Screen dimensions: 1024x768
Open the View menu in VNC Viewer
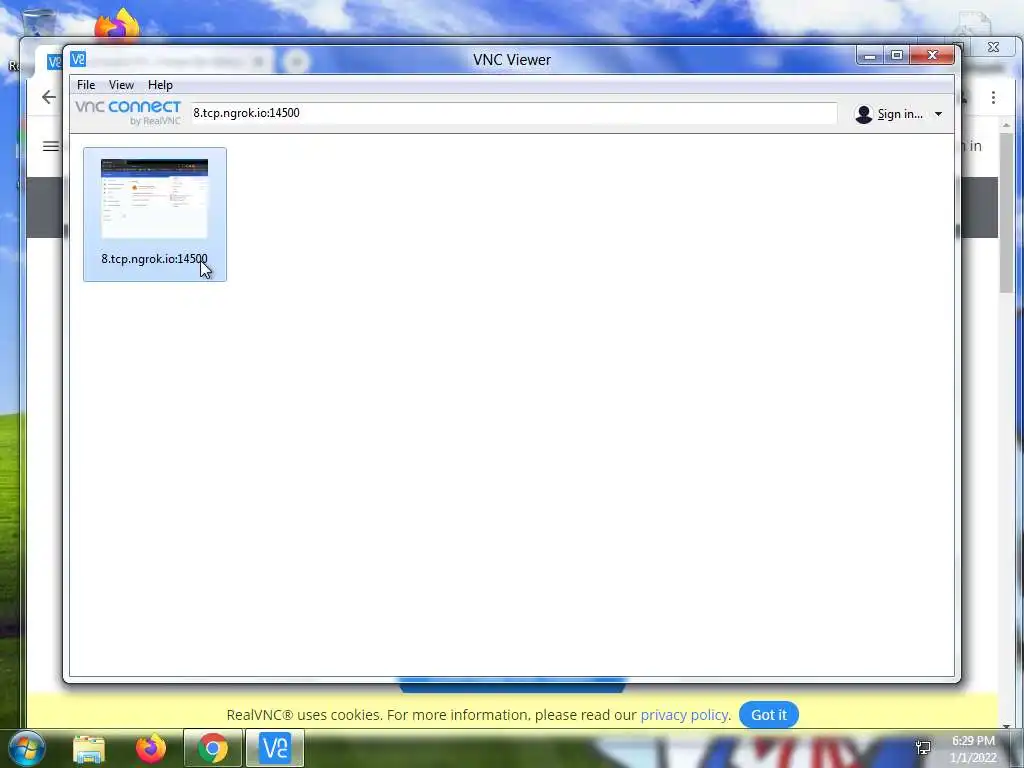[121, 85]
